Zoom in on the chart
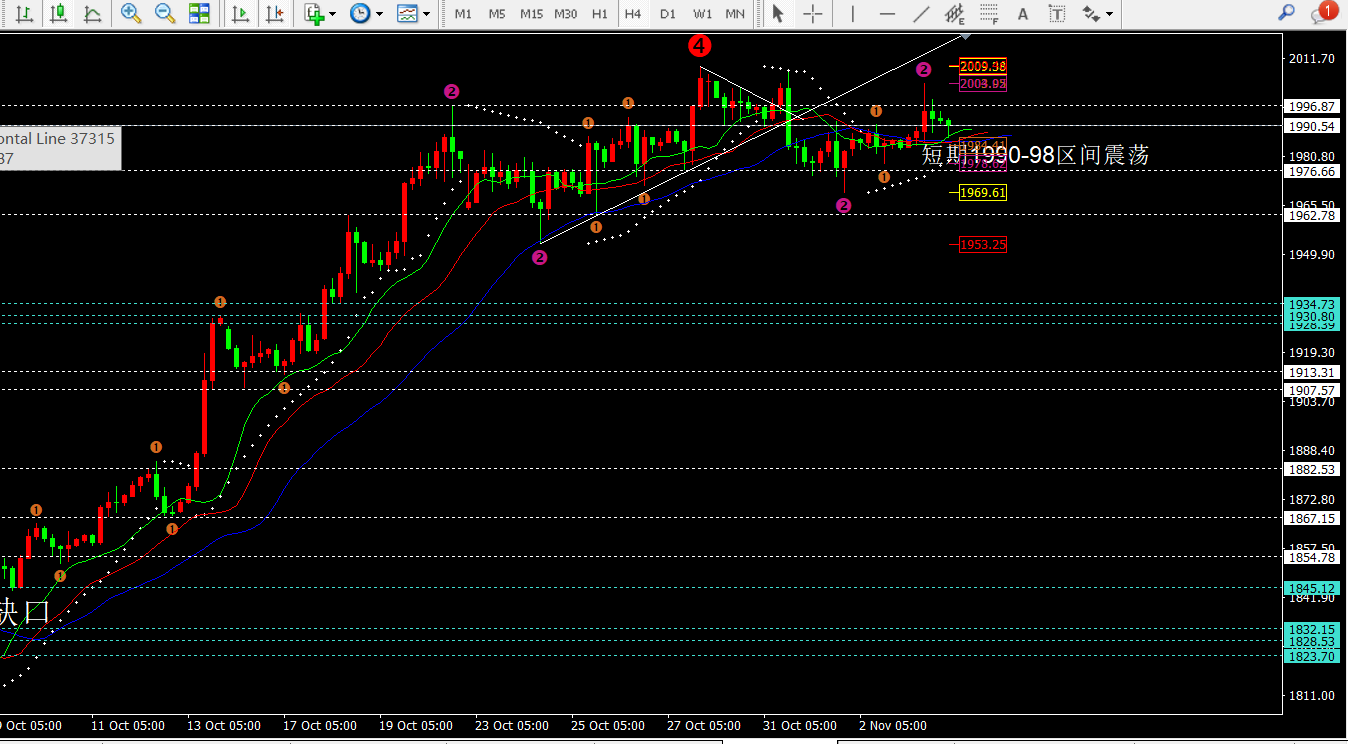The height and width of the screenshot is (744, 1348). click(131, 14)
